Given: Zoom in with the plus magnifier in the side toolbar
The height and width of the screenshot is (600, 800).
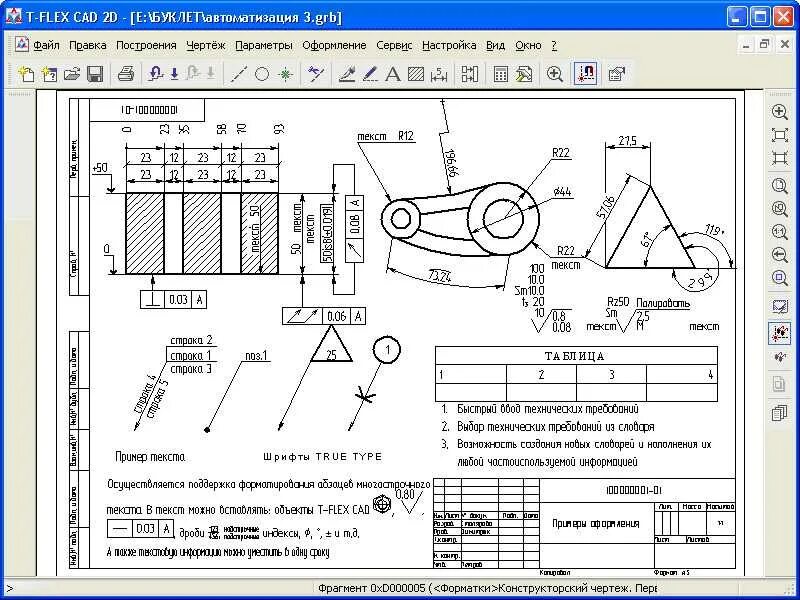Looking at the screenshot, I should tap(780, 112).
